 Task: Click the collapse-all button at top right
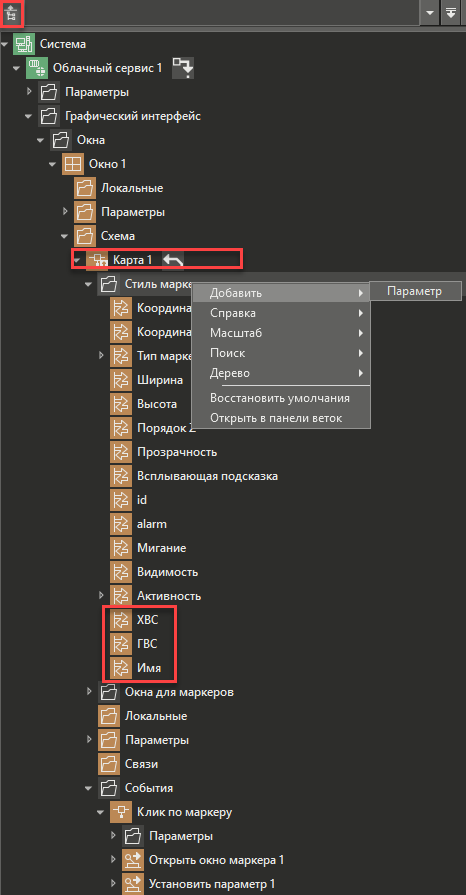click(x=451, y=14)
